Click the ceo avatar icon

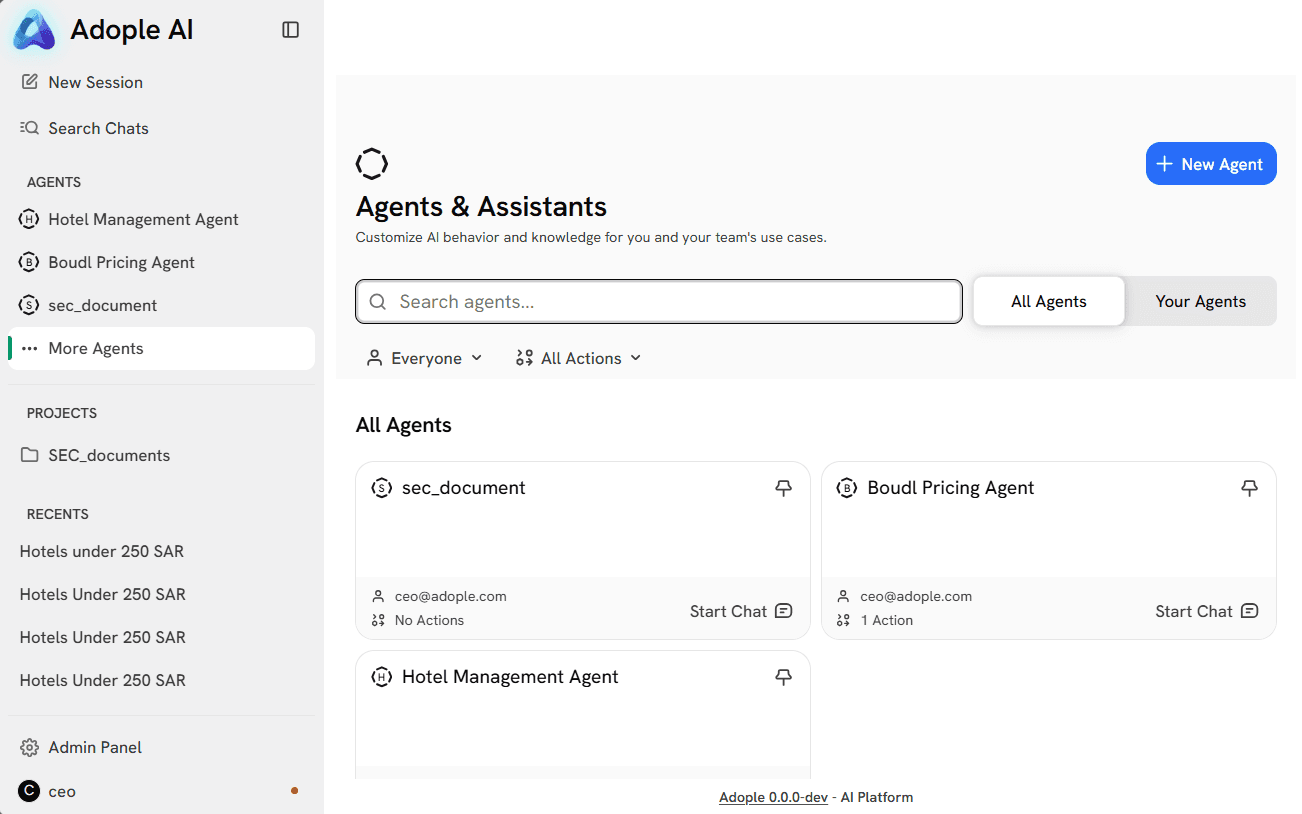29,791
